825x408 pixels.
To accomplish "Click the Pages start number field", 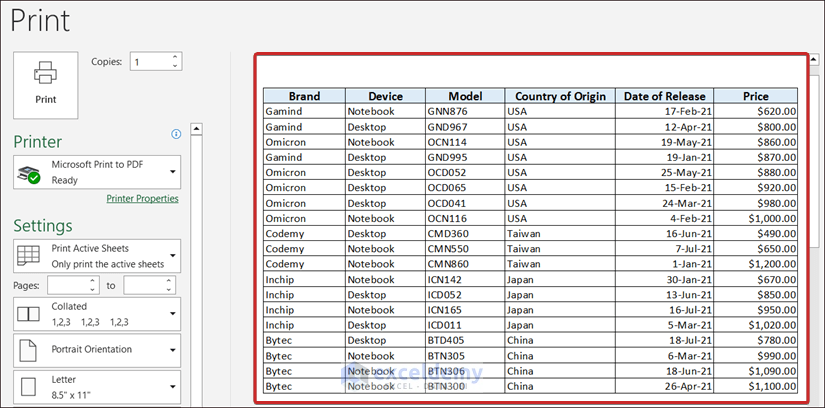I will tap(66, 285).
